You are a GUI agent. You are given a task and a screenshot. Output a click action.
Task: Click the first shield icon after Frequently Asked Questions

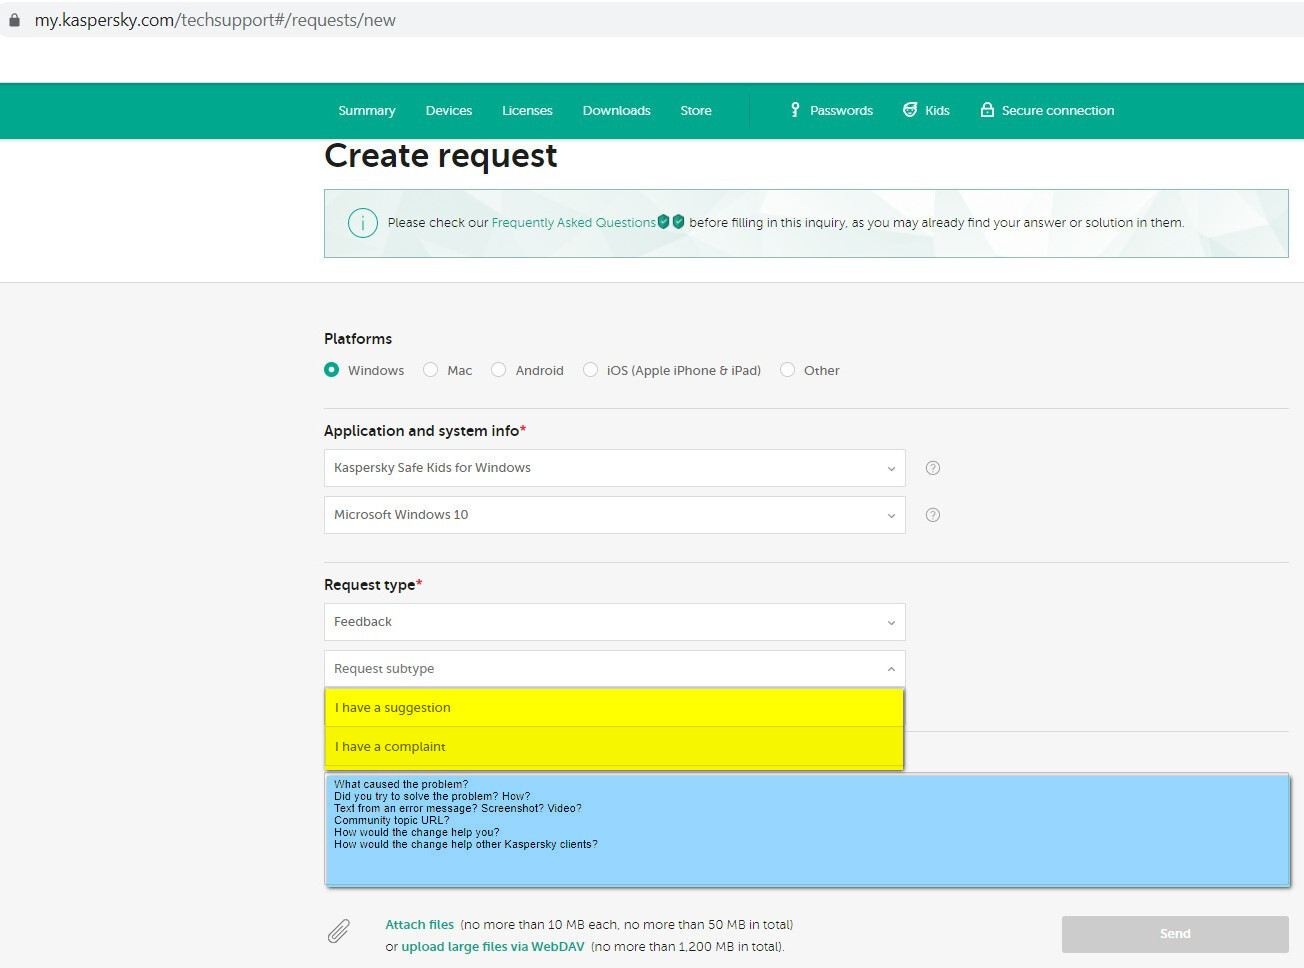click(x=663, y=222)
